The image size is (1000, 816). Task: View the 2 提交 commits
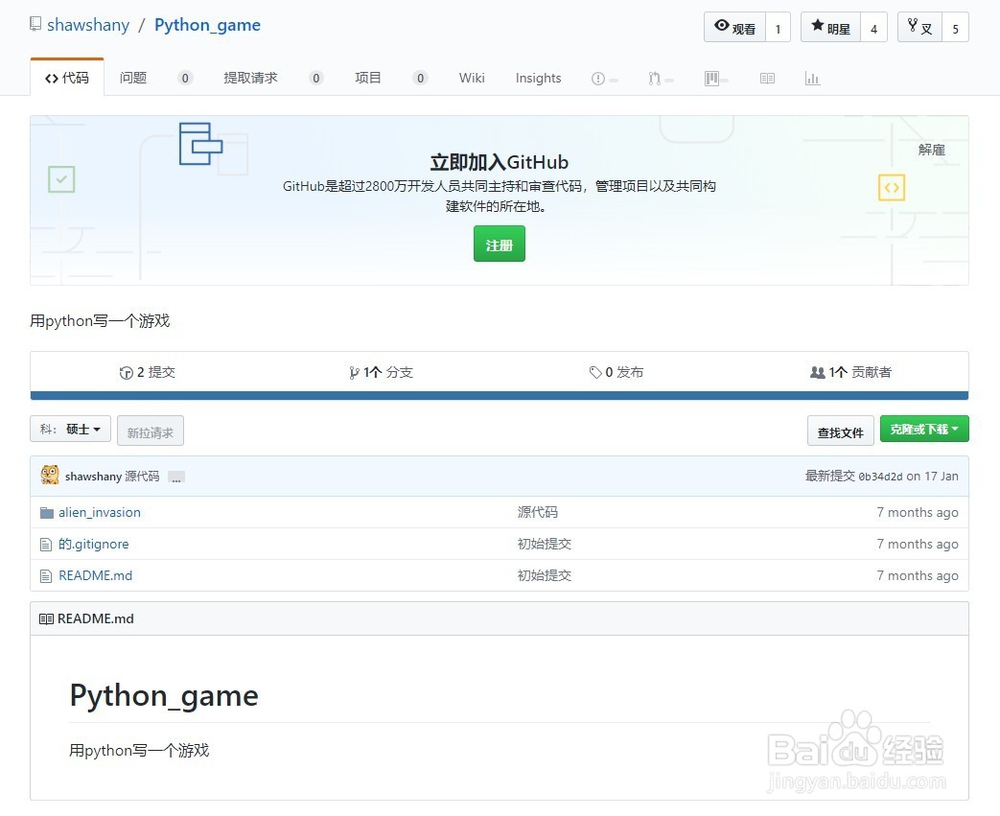[147, 372]
